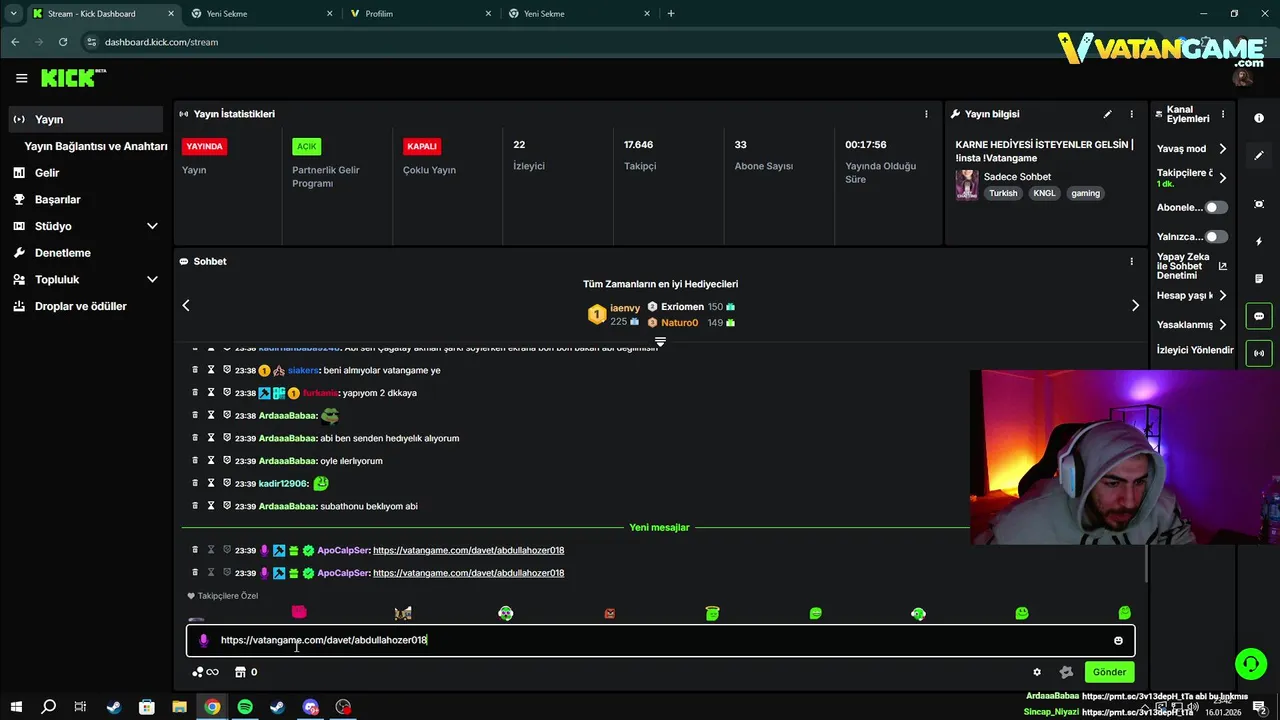Go to next top gifters slide
The image size is (1280, 720).
pyautogui.click(x=1135, y=305)
